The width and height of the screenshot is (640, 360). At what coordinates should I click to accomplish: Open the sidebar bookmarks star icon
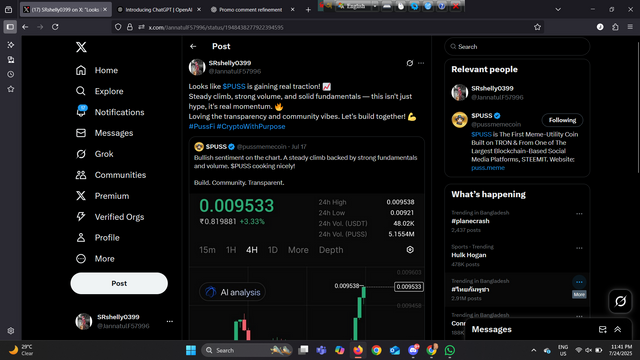(11, 89)
